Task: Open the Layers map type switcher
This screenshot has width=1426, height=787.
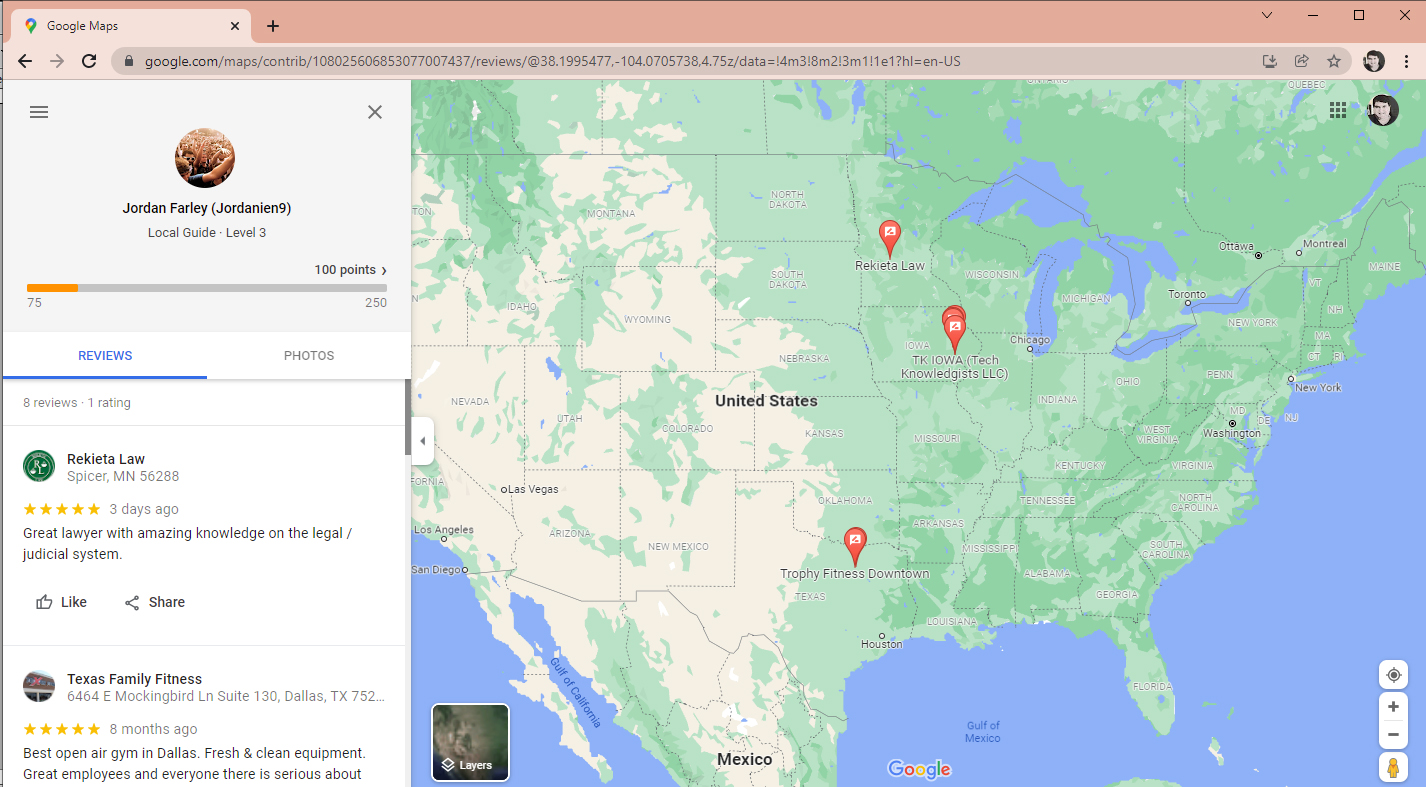Action: [x=470, y=742]
